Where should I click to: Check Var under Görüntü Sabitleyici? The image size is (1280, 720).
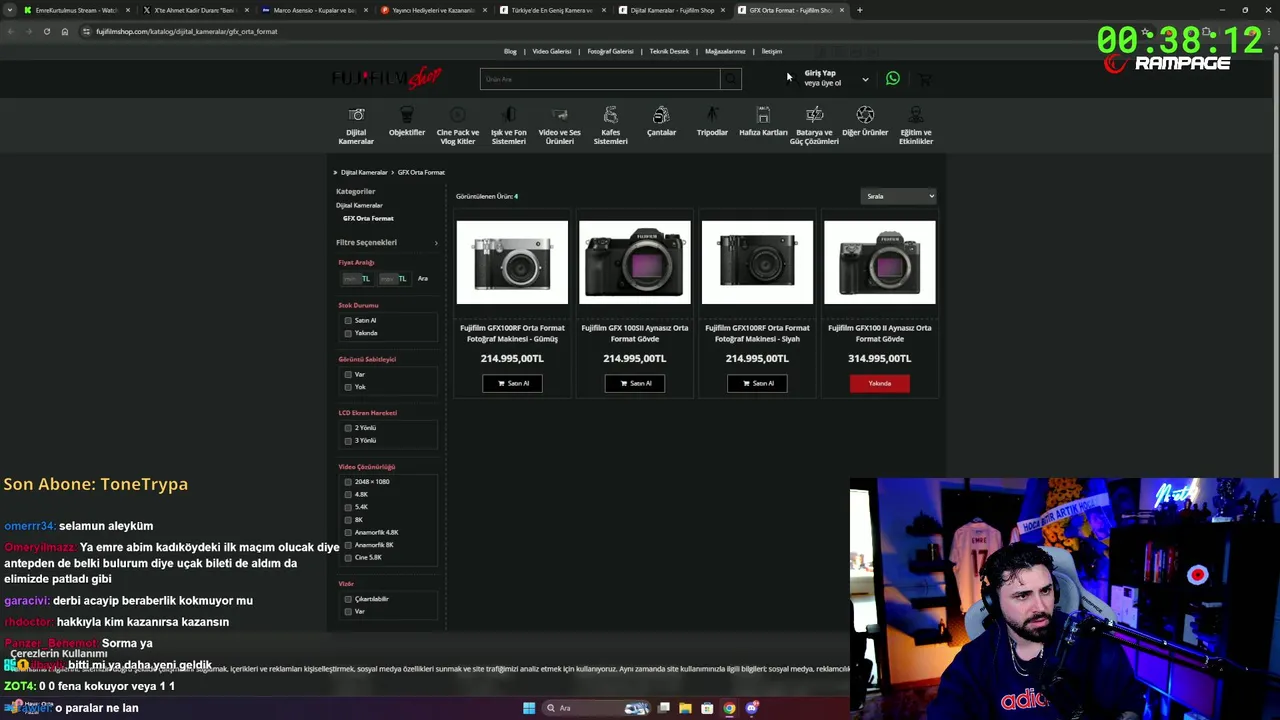348,375
